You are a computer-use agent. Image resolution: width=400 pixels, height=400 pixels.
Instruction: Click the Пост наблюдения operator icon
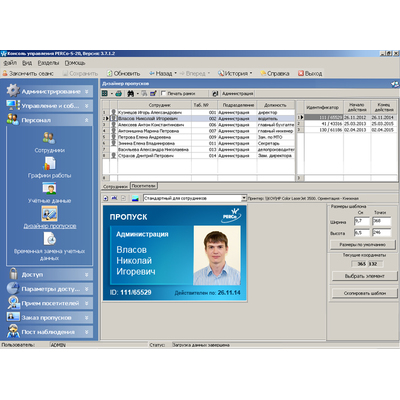tap(13, 331)
